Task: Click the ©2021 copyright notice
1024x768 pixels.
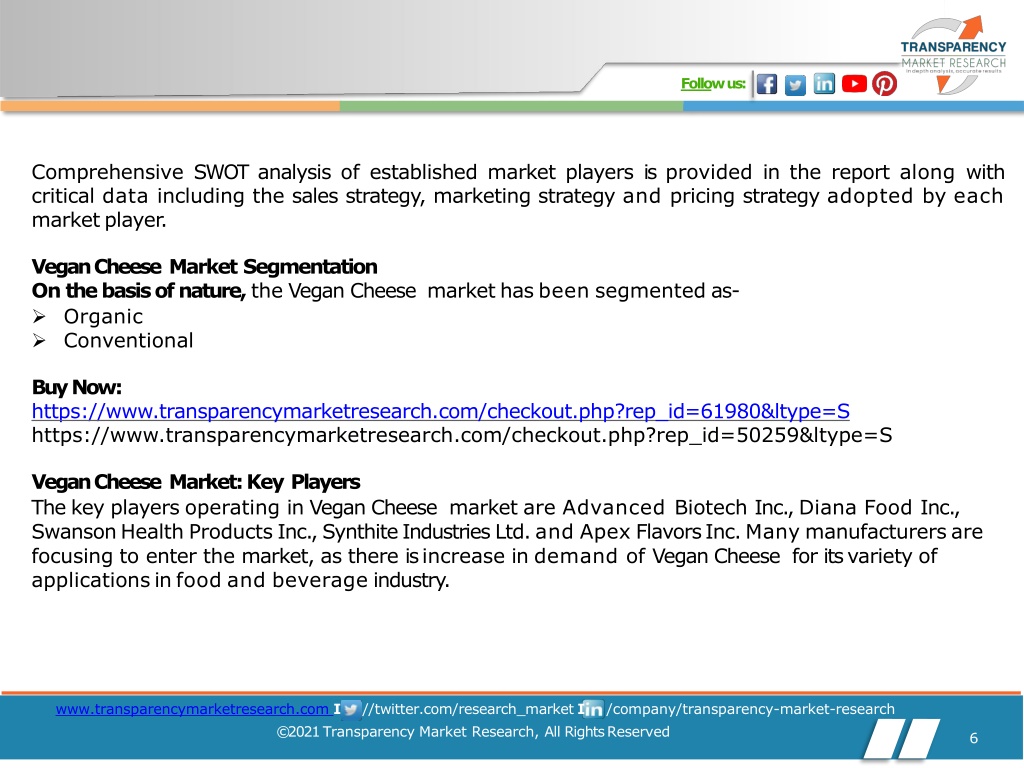Action: point(473,731)
